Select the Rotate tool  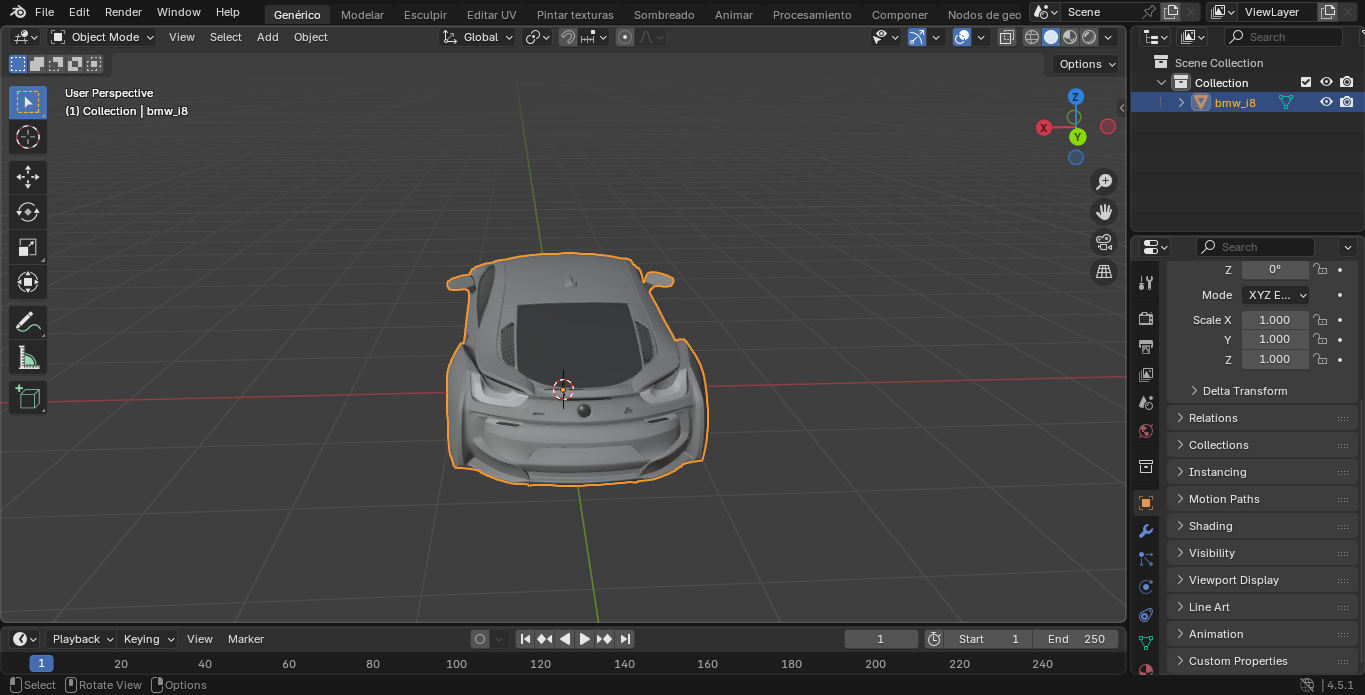pyautogui.click(x=28, y=212)
